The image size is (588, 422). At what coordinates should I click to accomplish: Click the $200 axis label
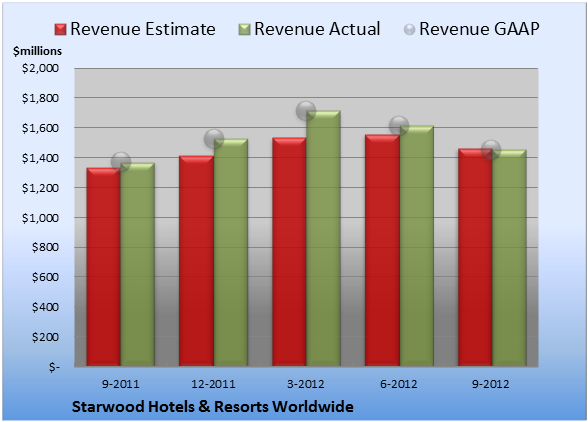point(45,337)
